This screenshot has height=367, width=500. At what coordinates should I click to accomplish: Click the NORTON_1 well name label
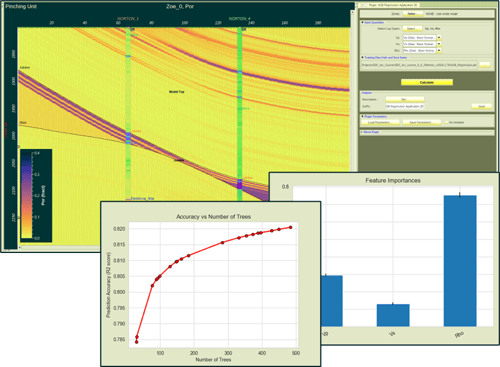128,19
